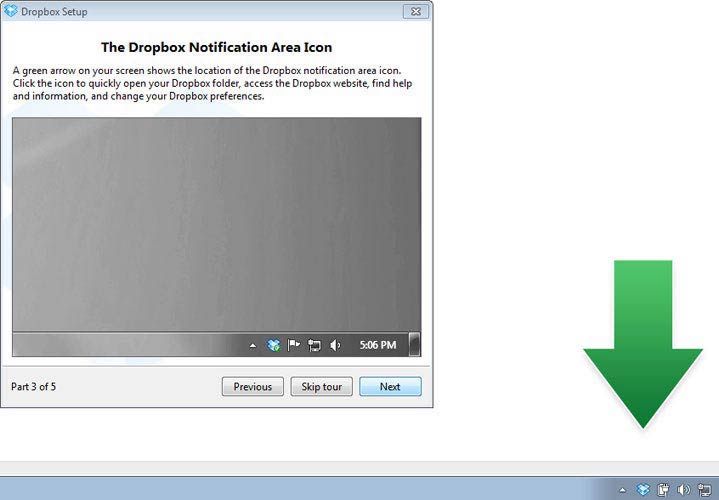Viewport: 719px width, 500px height.
Task: Close the Dropbox Setup dialog
Action: pos(416,11)
